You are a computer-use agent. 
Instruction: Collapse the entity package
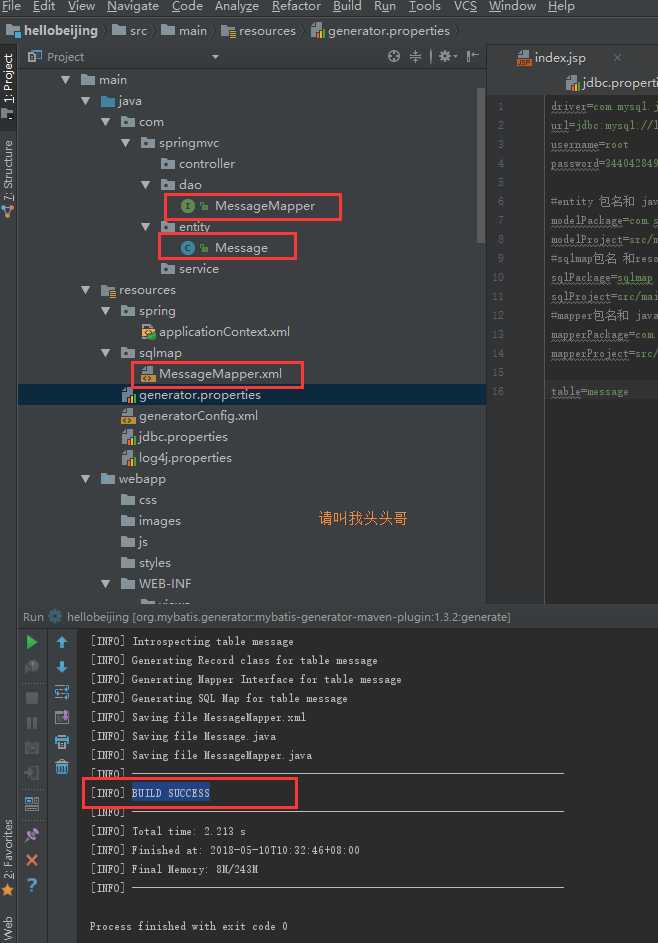146,227
